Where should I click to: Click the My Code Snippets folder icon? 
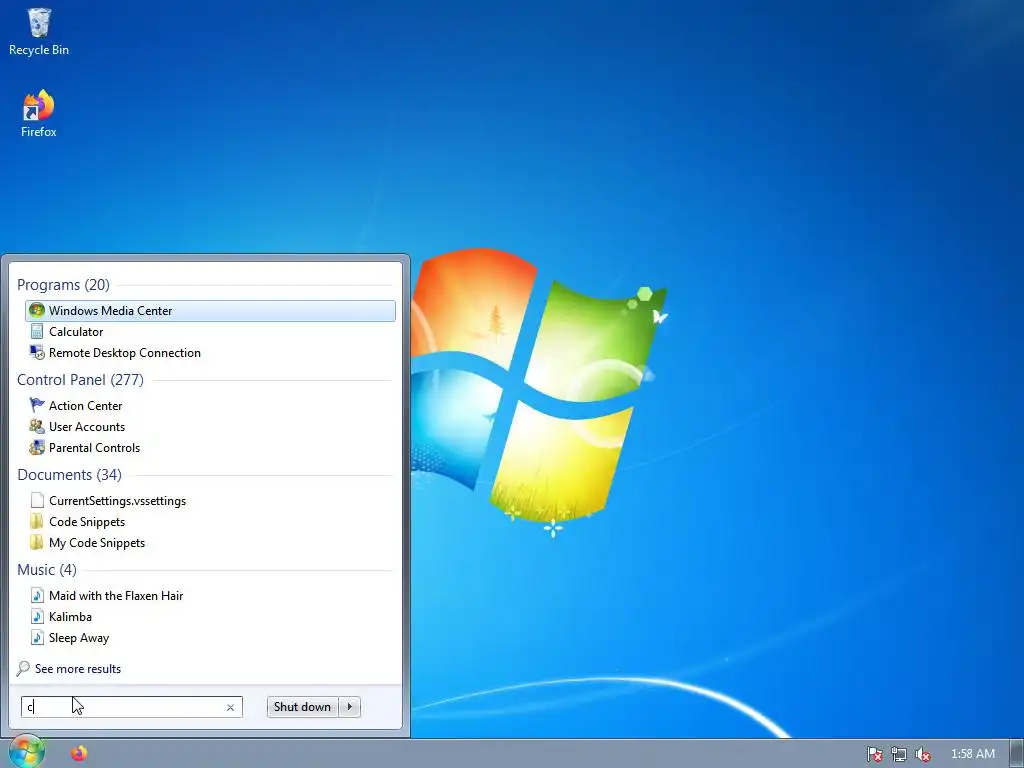[x=37, y=542]
